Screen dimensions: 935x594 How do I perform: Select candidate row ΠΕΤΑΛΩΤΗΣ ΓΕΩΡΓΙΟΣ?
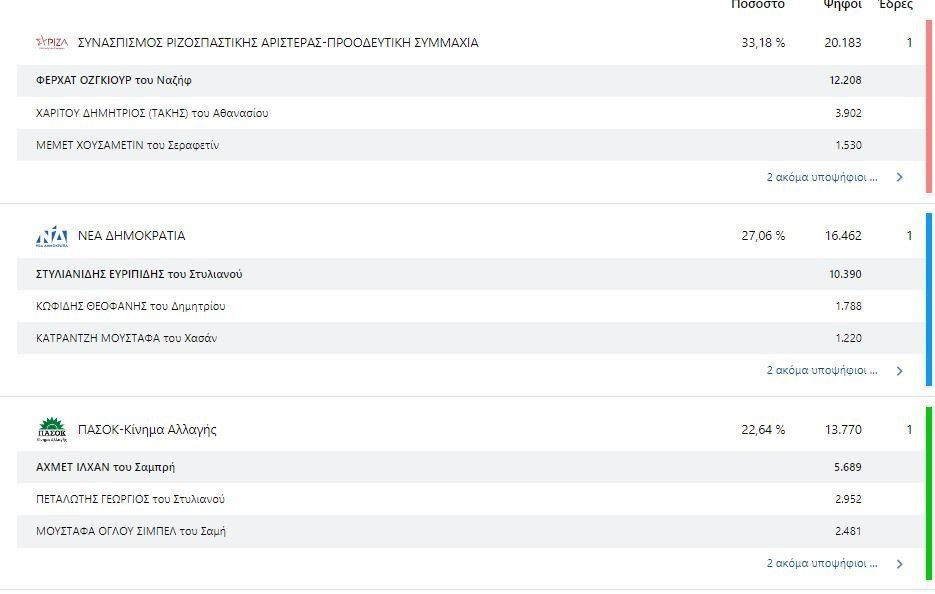(x=471, y=499)
